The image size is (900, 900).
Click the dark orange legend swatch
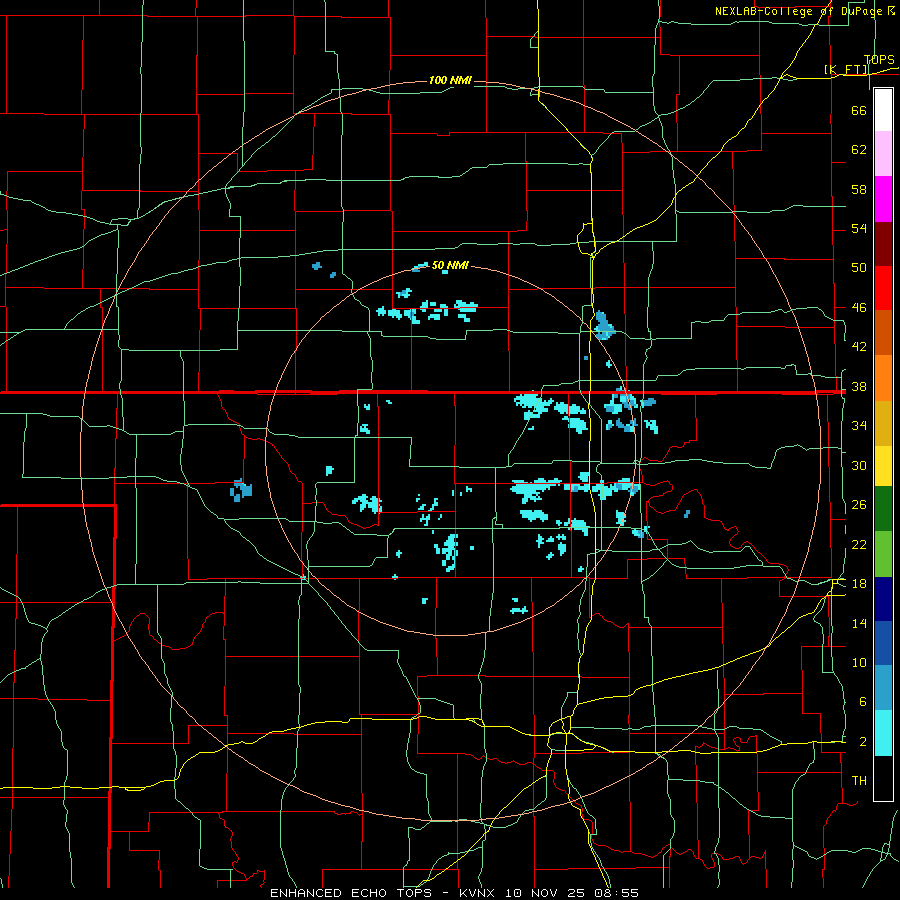[x=883, y=332]
